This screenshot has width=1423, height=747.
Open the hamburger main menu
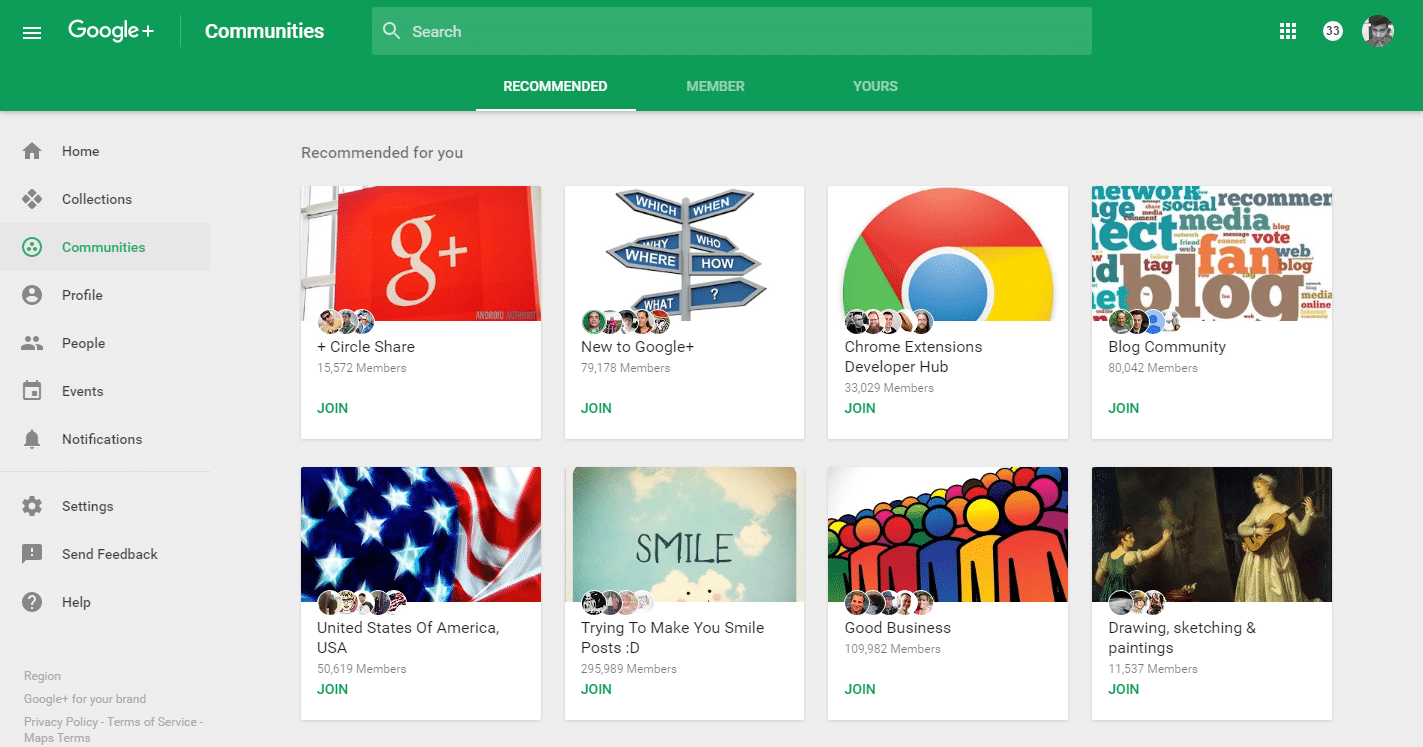tap(32, 32)
